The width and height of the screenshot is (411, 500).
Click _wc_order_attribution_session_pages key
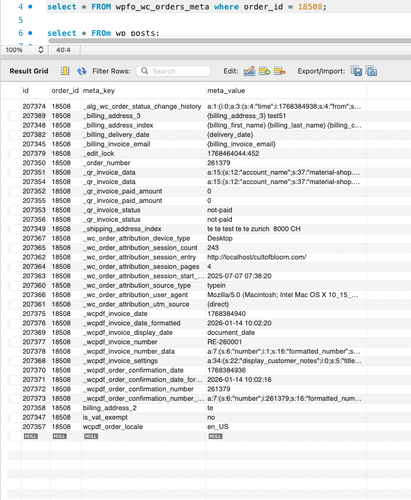pyautogui.click(x=143, y=266)
